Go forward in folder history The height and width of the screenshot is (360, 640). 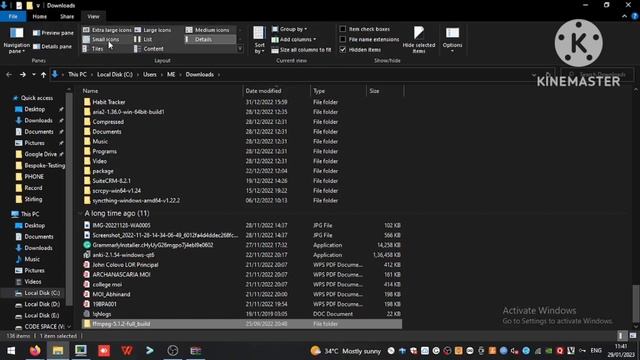coord(23,75)
